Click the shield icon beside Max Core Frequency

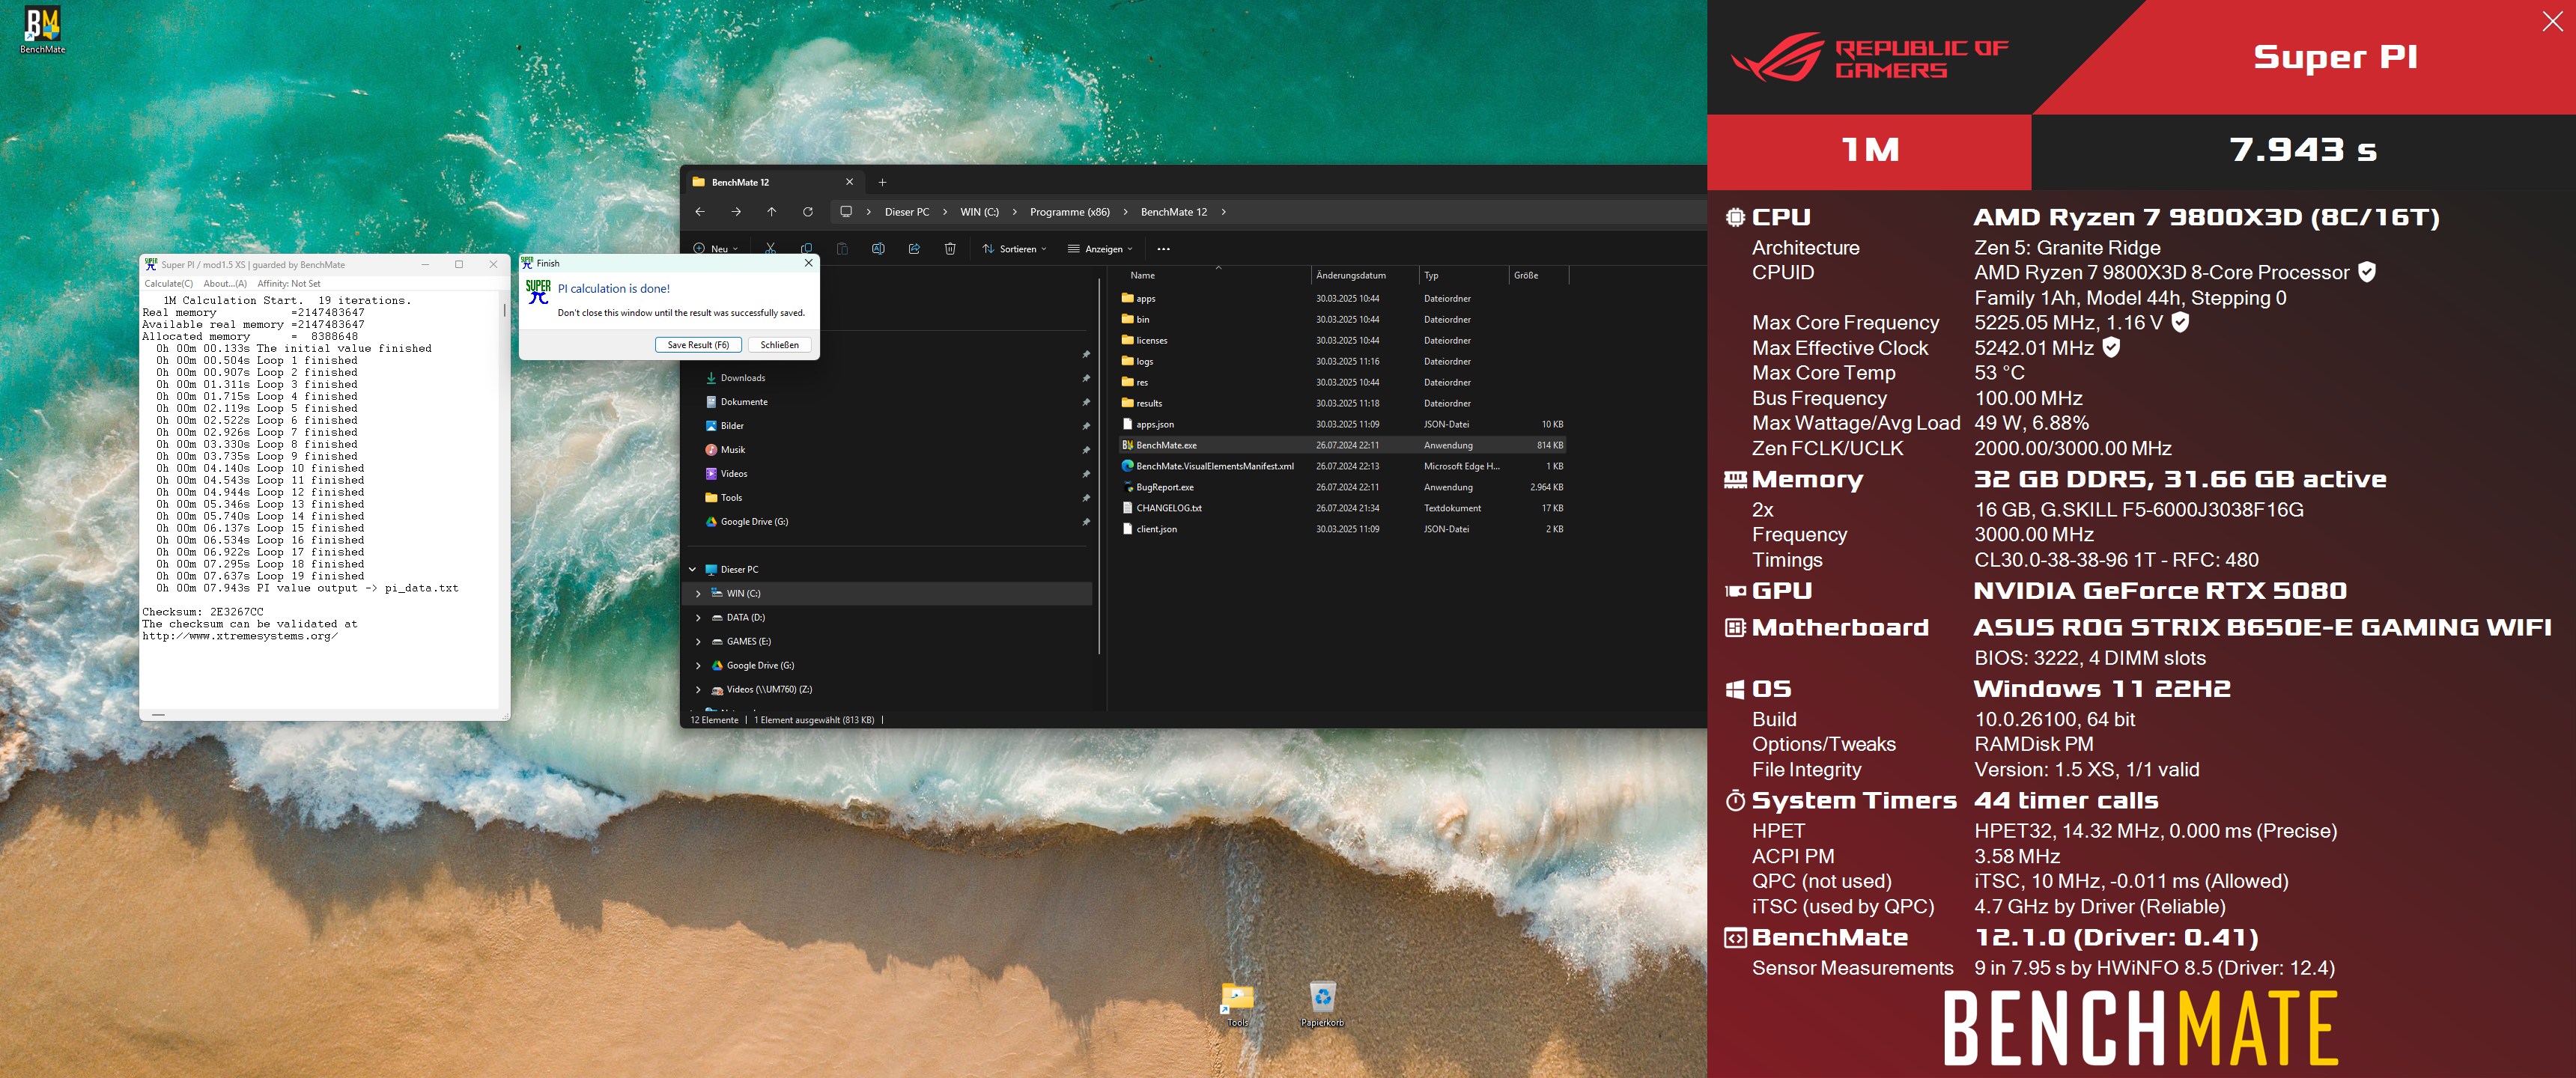[2181, 322]
